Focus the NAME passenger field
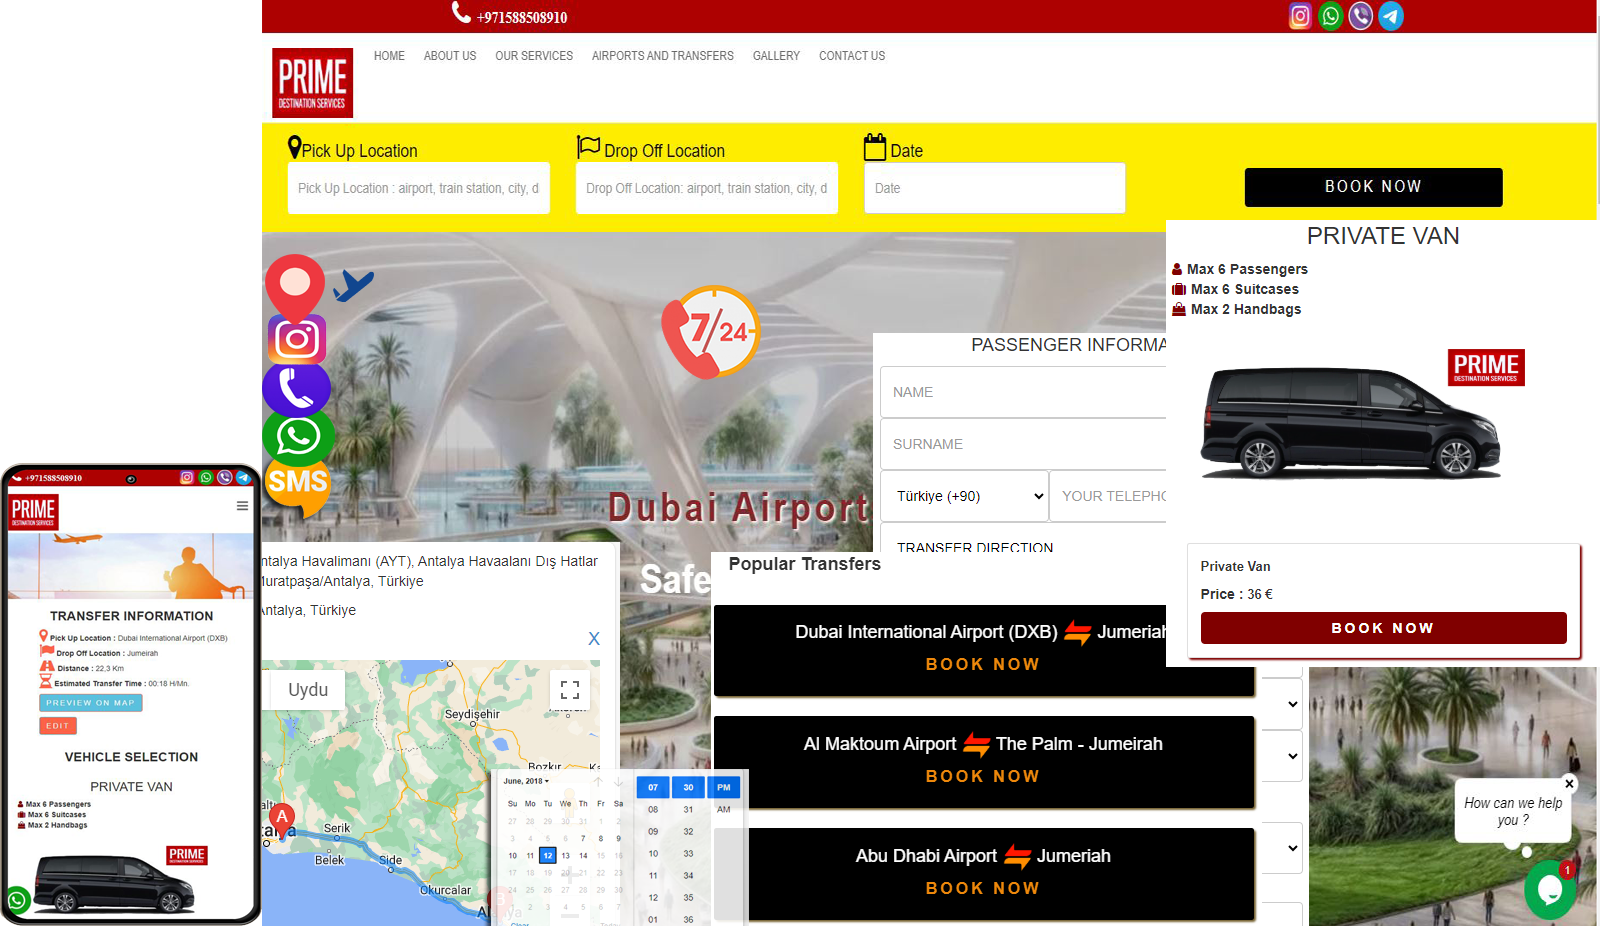 (1023, 392)
